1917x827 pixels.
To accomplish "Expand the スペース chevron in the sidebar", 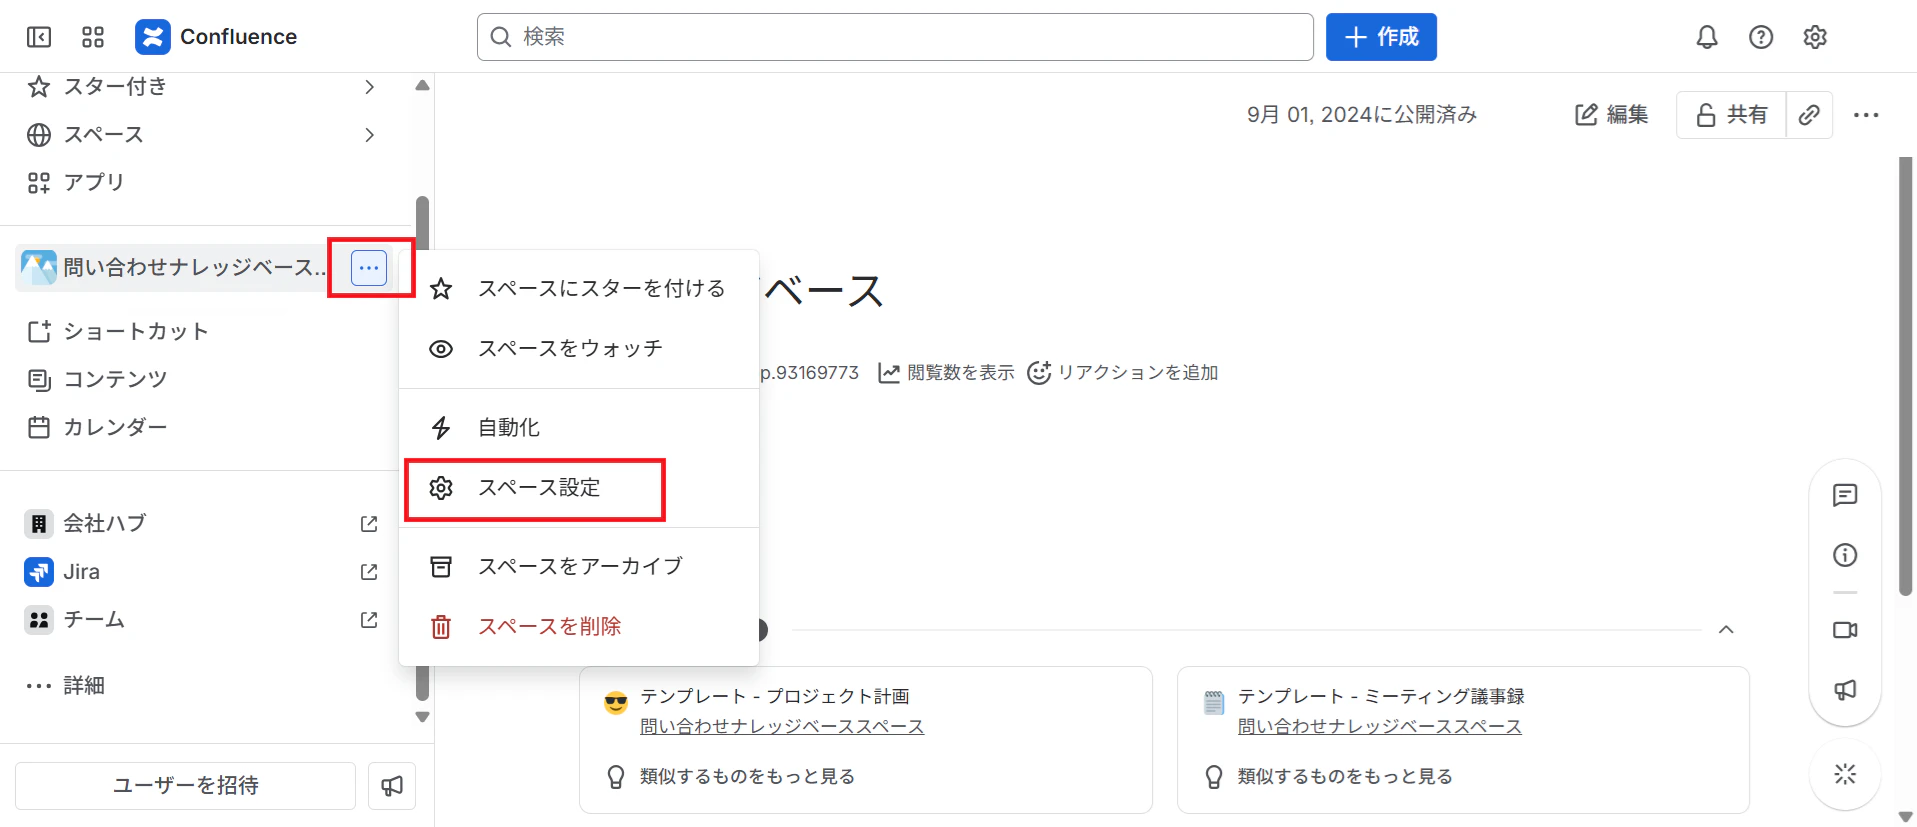I will (x=369, y=135).
